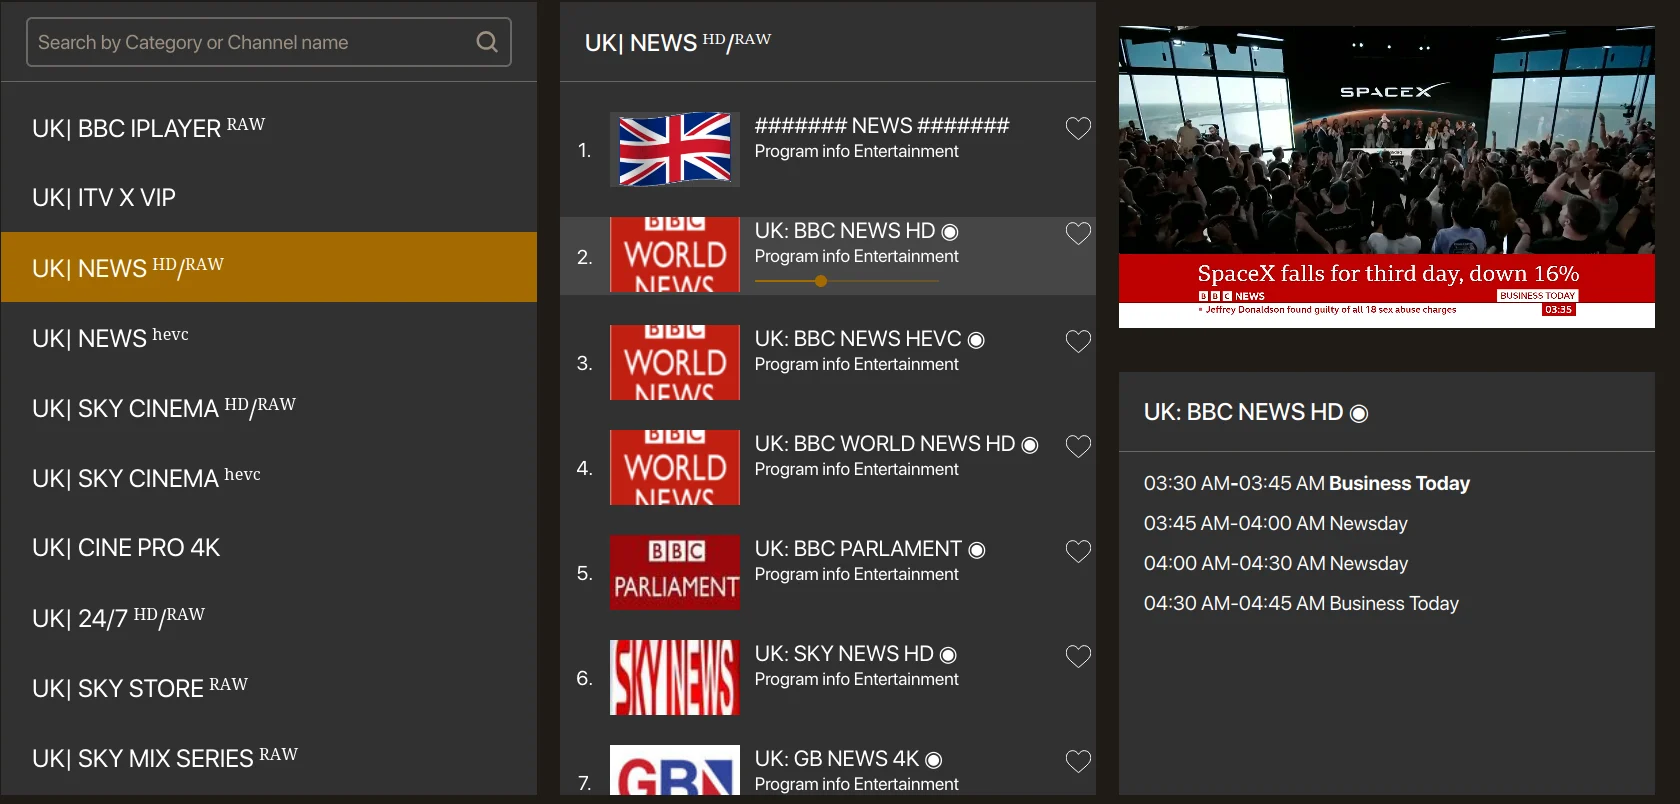Select 03:30 AM-03:45 AM Business Today program
The height and width of the screenshot is (804, 1680).
tap(1306, 484)
